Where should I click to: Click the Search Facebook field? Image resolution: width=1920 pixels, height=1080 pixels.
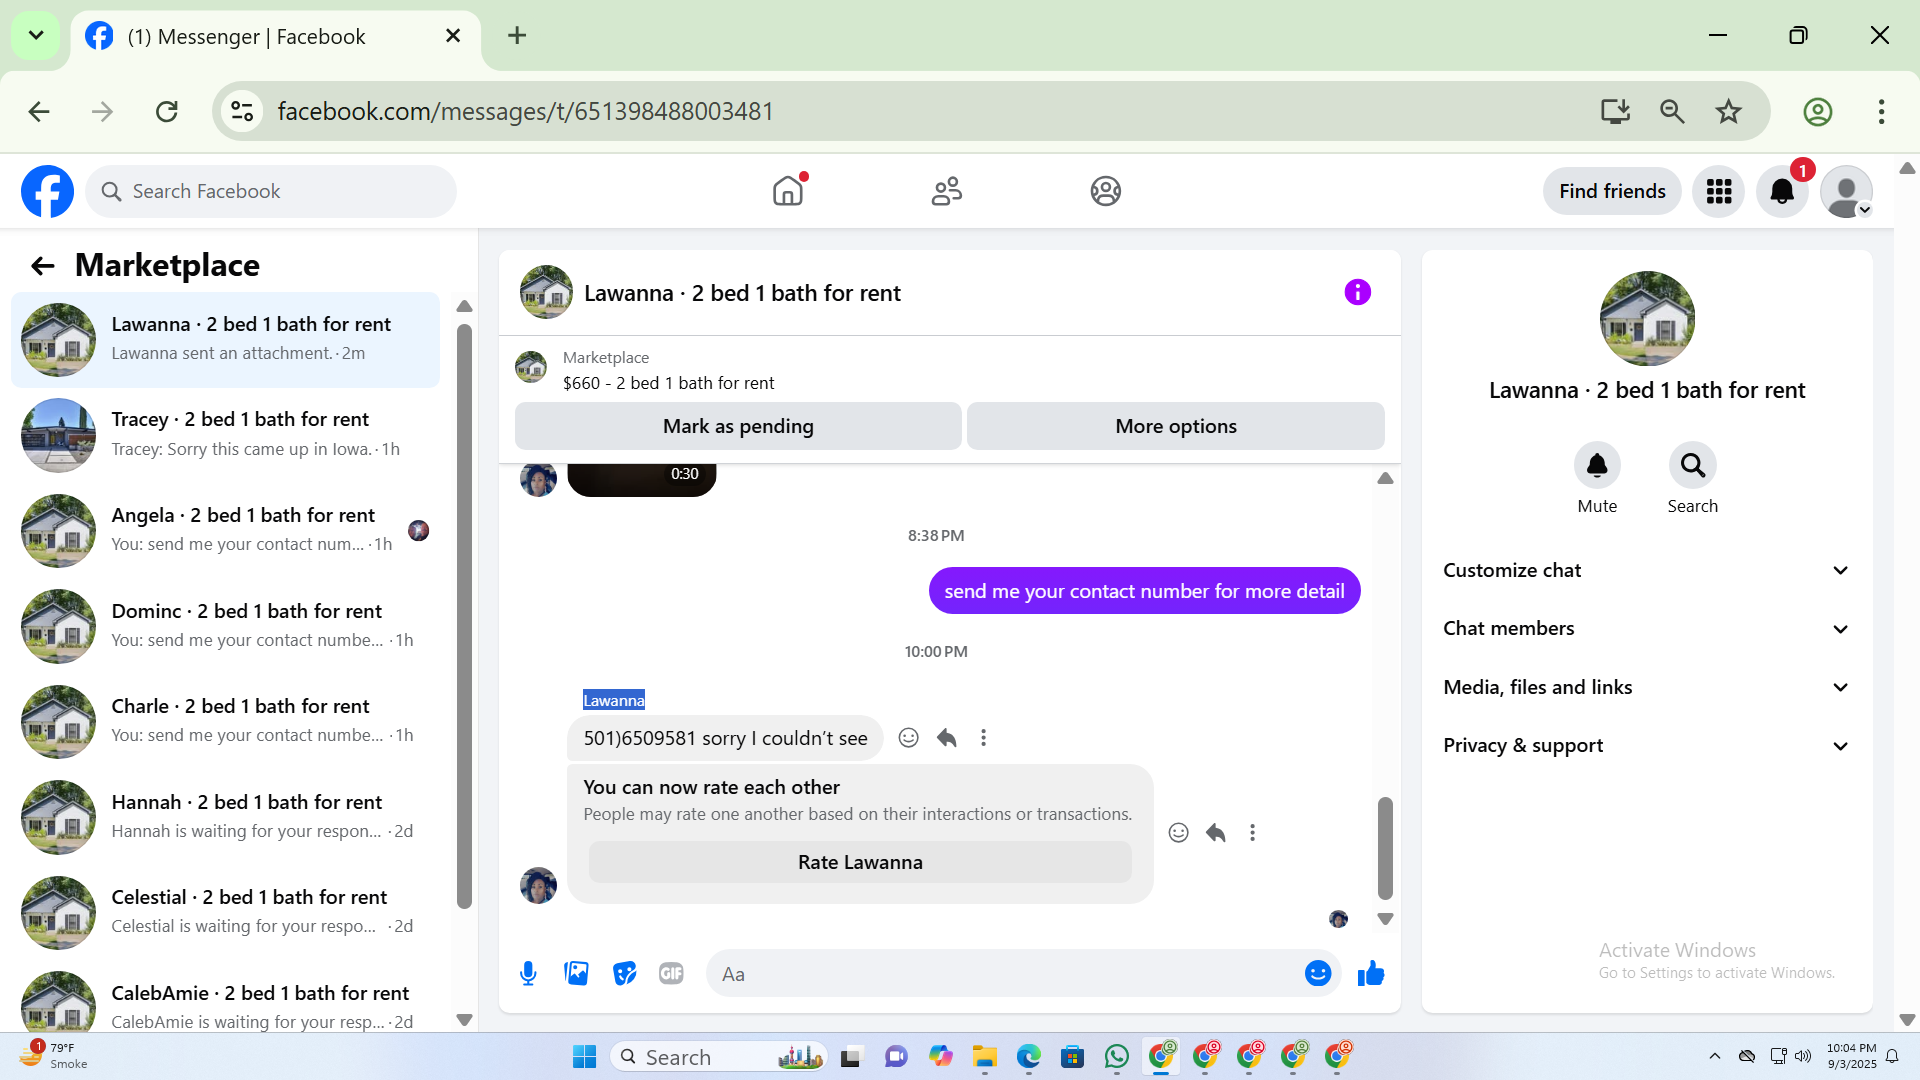[271, 191]
